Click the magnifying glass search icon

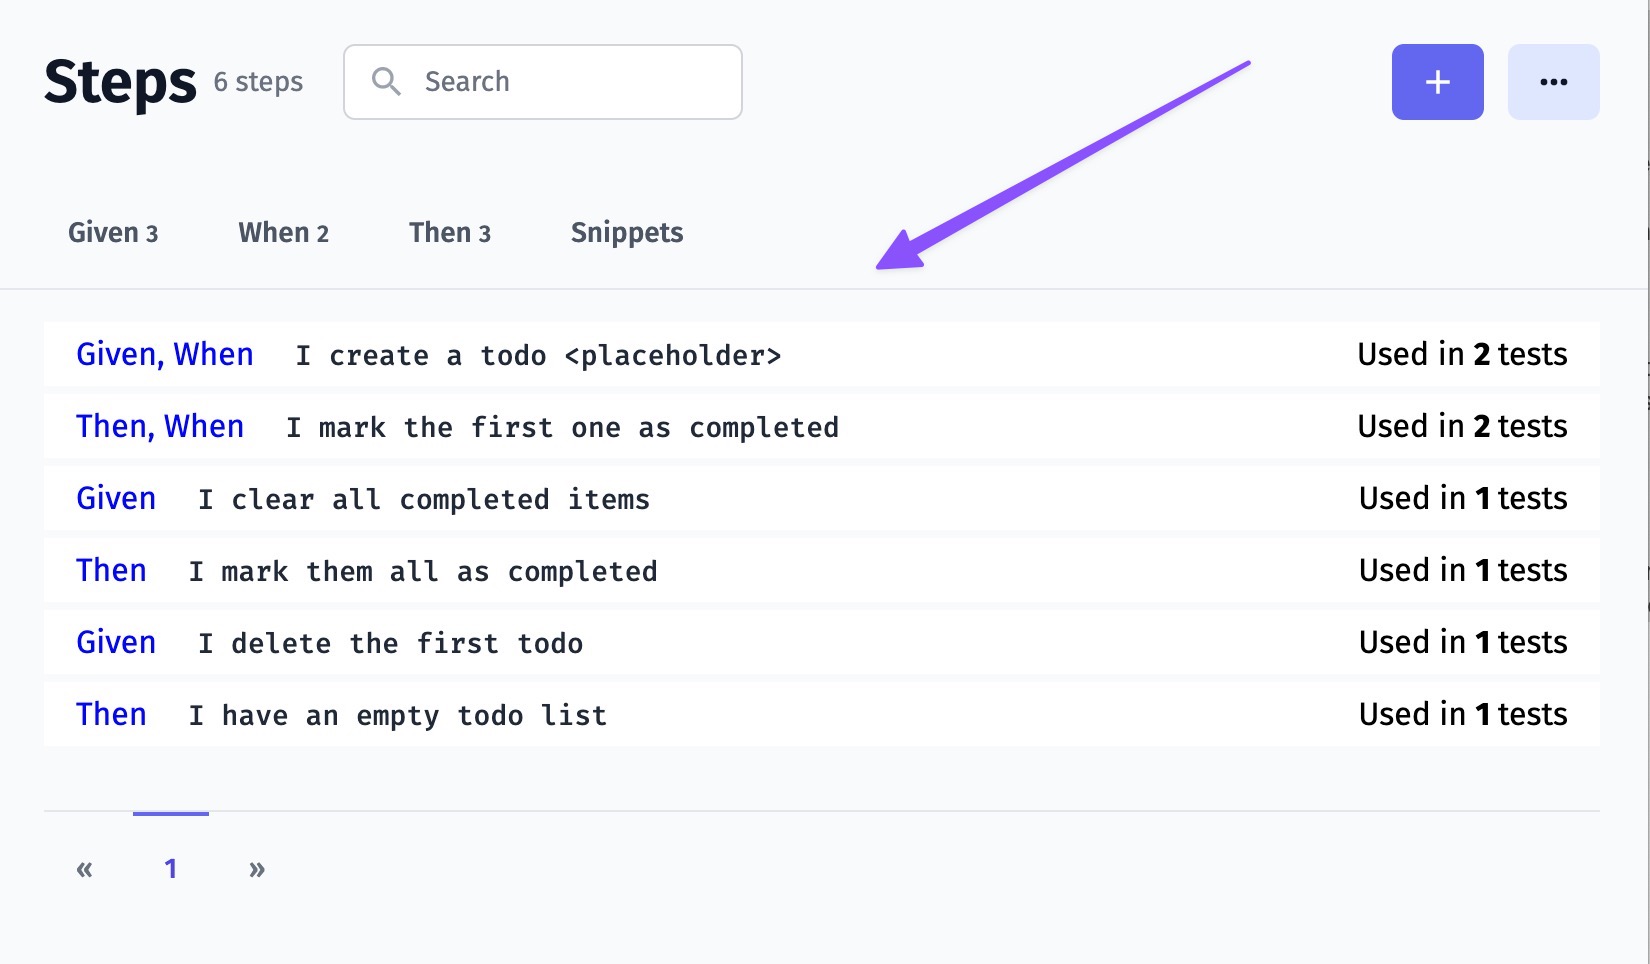pyautogui.click(x=386, y=82)
